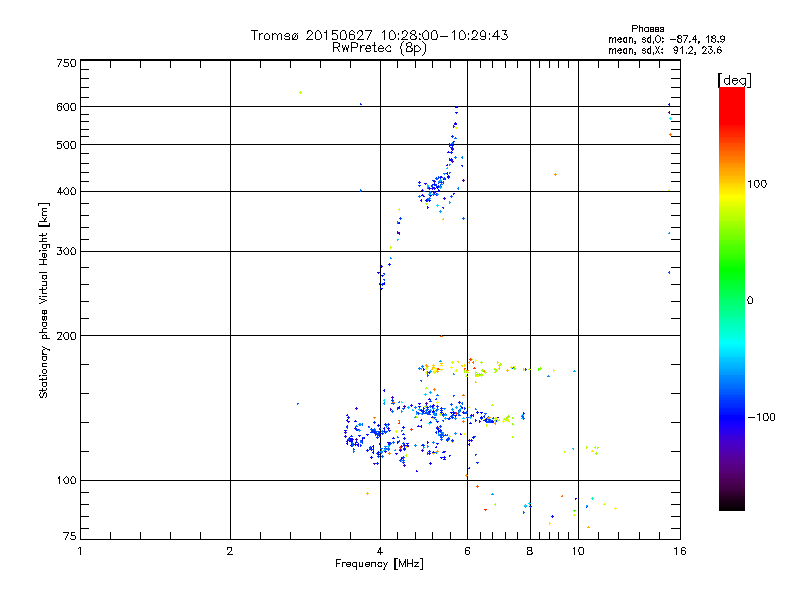Click the isolated orange point near 9 MHz

click(x=555, y=174)
